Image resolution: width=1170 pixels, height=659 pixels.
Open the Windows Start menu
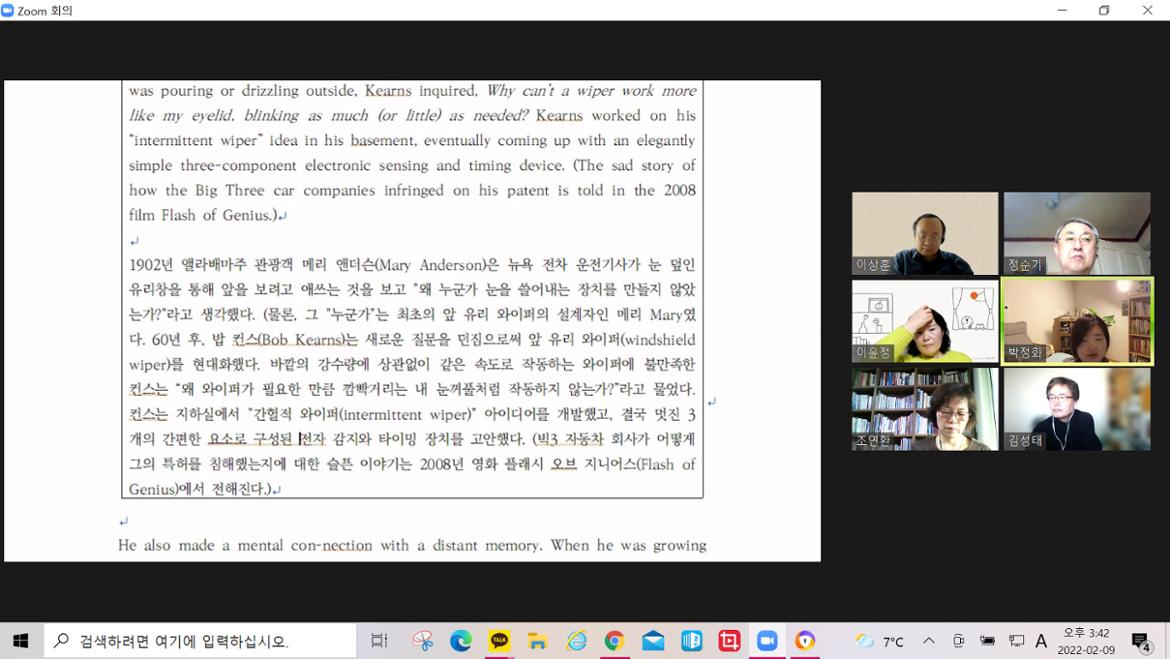point(20,641)
